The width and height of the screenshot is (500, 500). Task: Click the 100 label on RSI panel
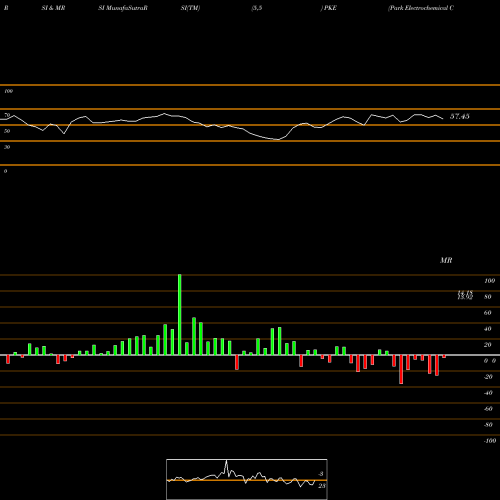click(8, 91)
